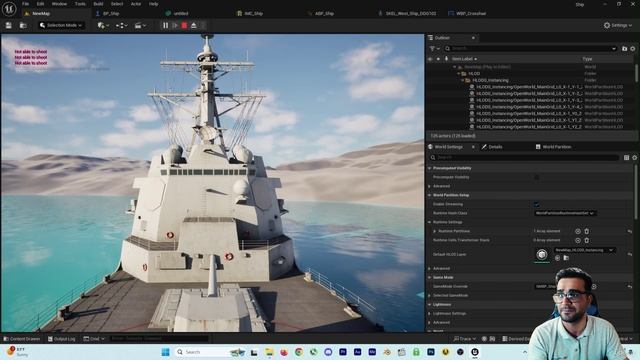
Task: Expand the Lightmass Settings row
Action: click(430, 313)
